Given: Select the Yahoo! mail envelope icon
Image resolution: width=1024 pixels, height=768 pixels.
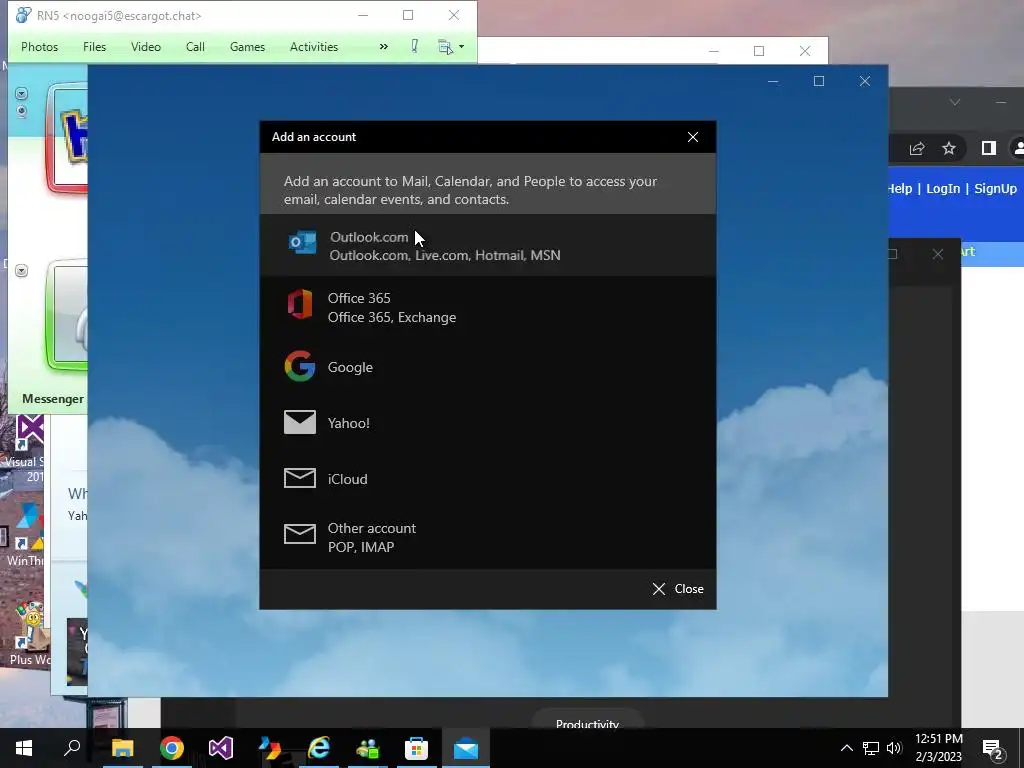Looking at the screenshot, I should [x=300, y=423].
